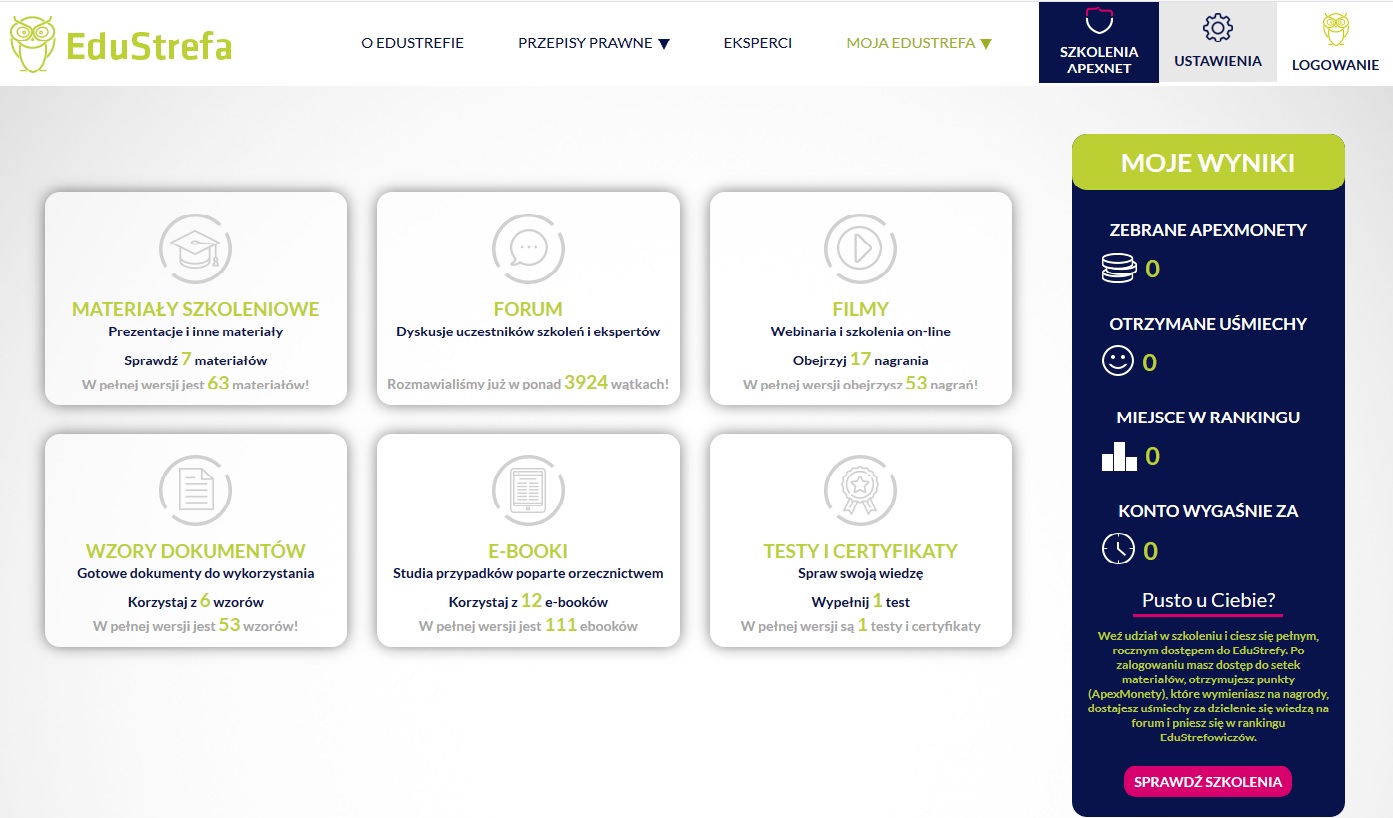1393x818 pixels.
Task: Open the Filmy heading link
Action: coord(860,309)
